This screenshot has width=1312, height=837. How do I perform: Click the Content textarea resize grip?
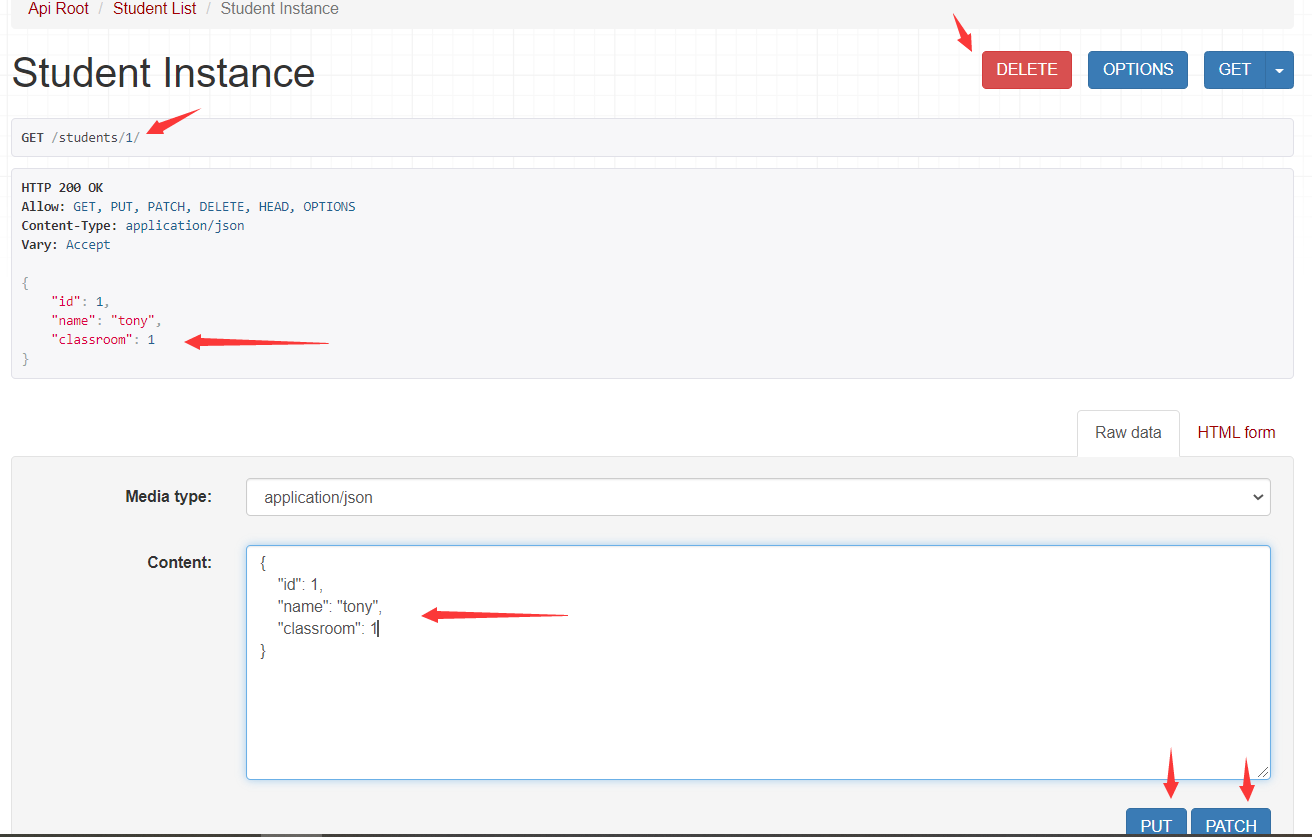[x=1264, y=772]
